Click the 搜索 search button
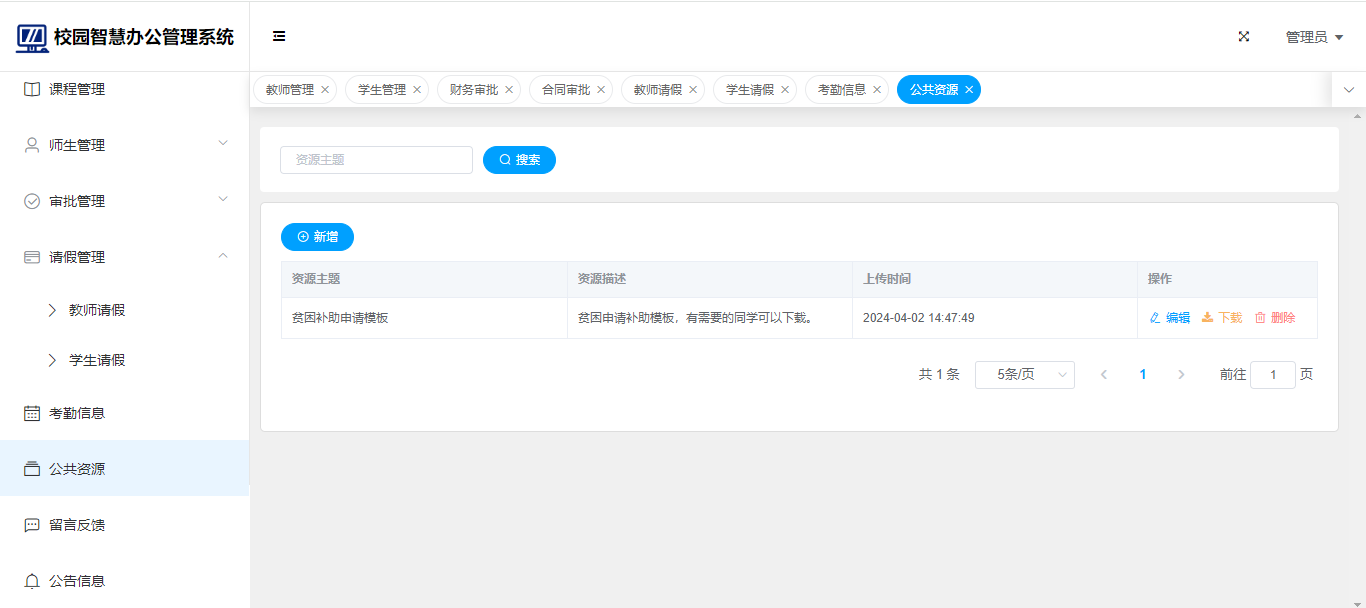The height and width of the screenshot is (608, 1366). (519, 160)
